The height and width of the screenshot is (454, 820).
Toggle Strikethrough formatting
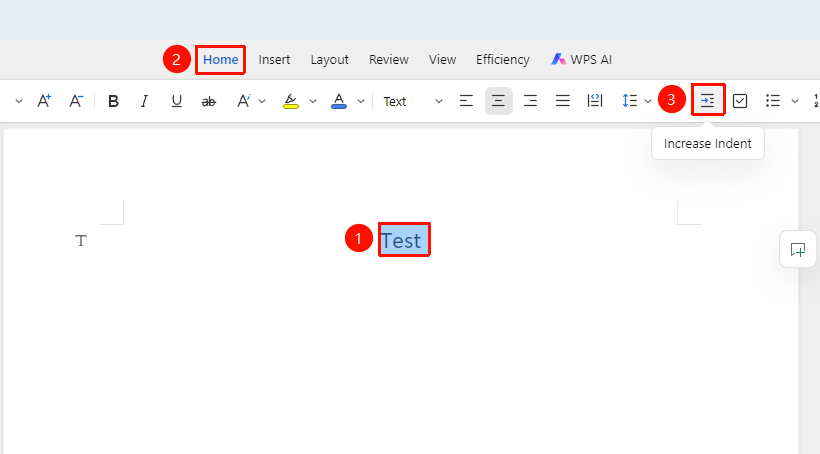tap(209, 101)
